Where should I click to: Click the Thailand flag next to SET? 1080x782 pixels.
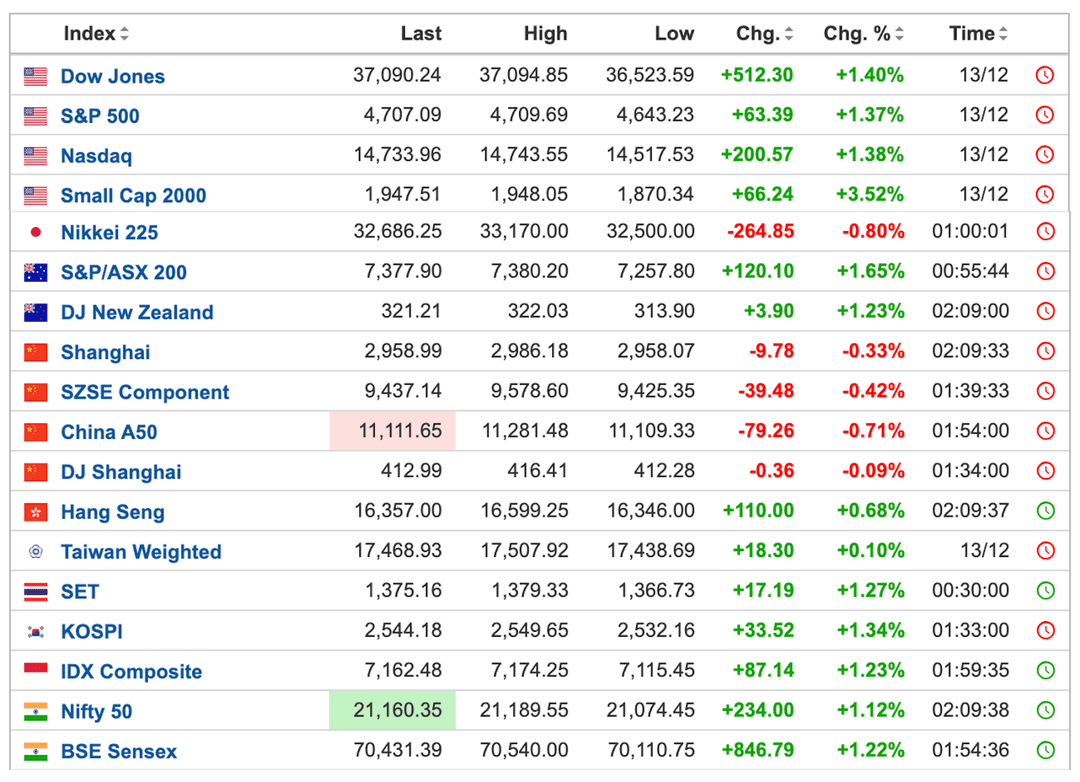35,592
